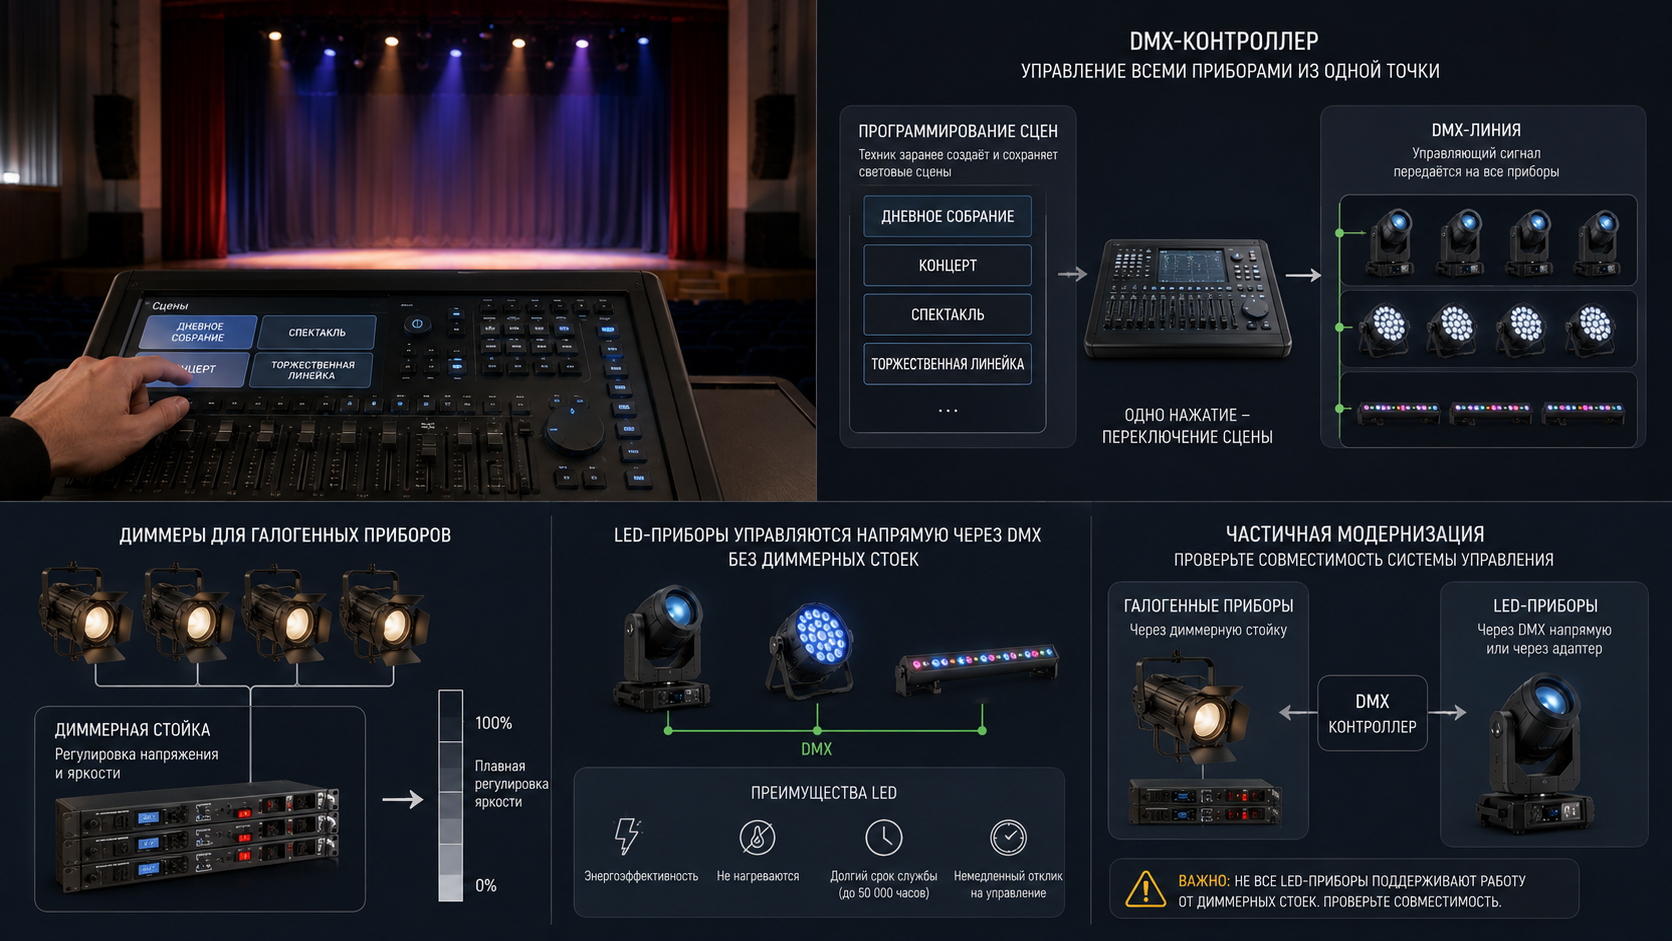Select ТОРЖЕСТВЕННАЯ ЛИНЕЙКА in the scene programming list
The width and height of the screenshot is (1672, 941).
(948, 364)
